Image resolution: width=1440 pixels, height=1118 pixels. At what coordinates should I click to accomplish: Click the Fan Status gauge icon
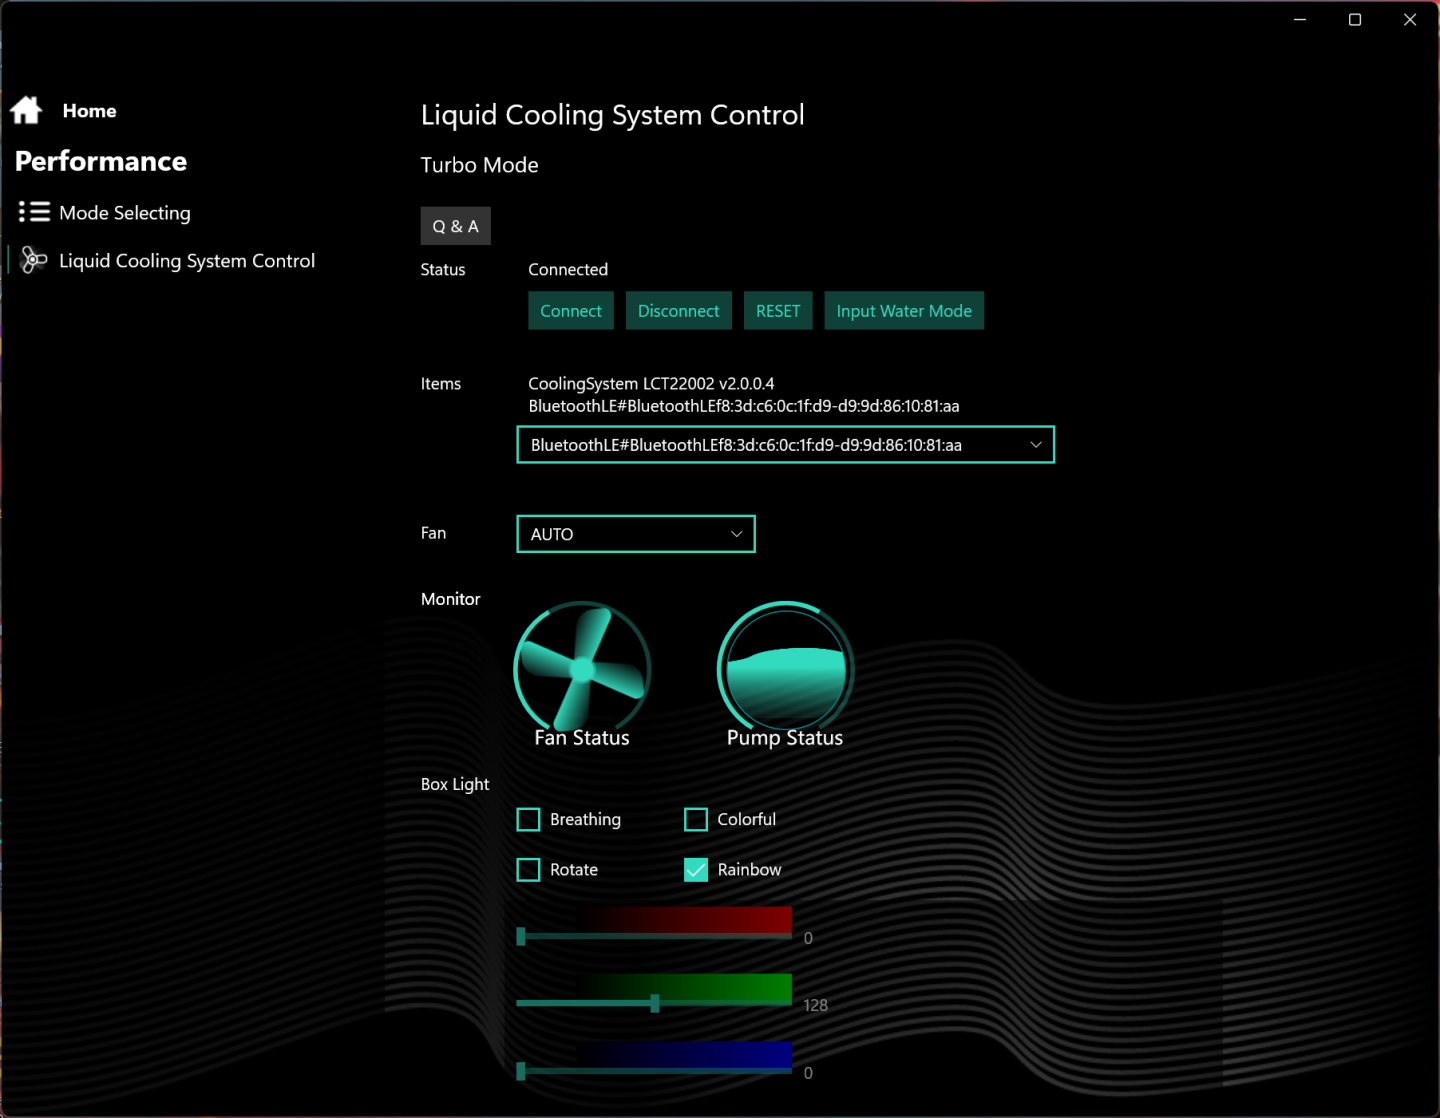[x=582, y=668]
